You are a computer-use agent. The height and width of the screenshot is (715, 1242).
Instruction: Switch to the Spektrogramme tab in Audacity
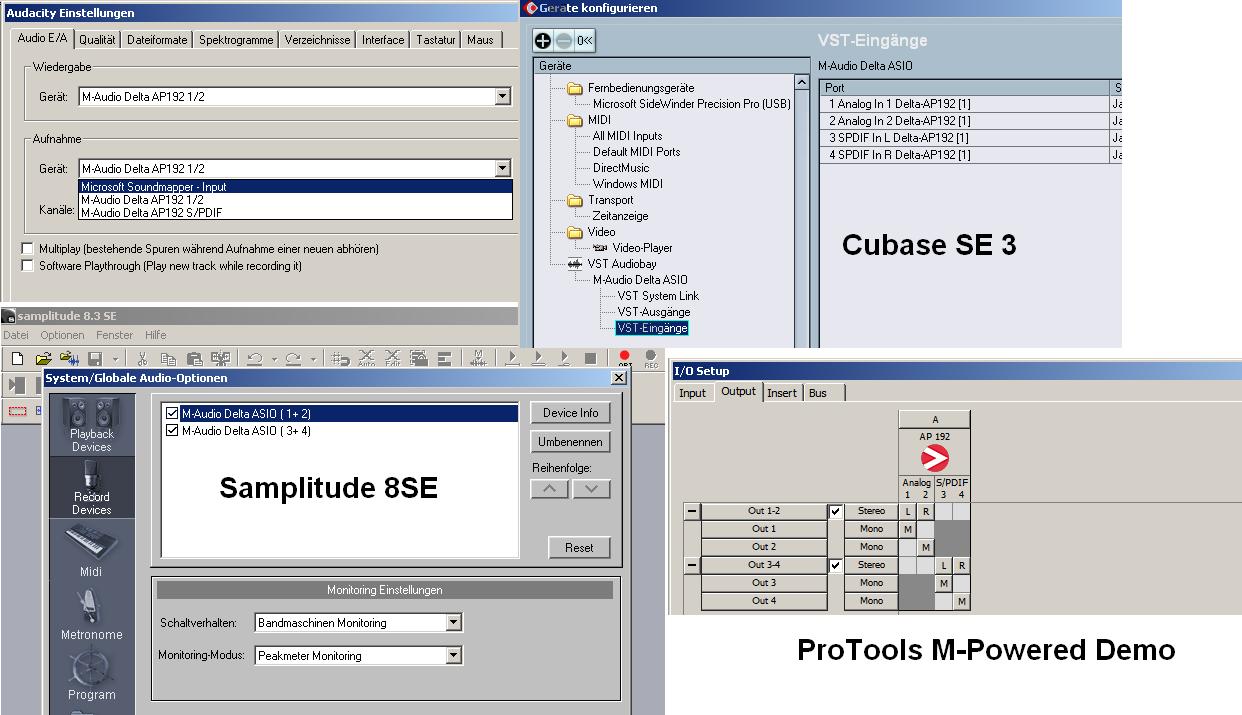pyautogui.click(x=236, y=40)
